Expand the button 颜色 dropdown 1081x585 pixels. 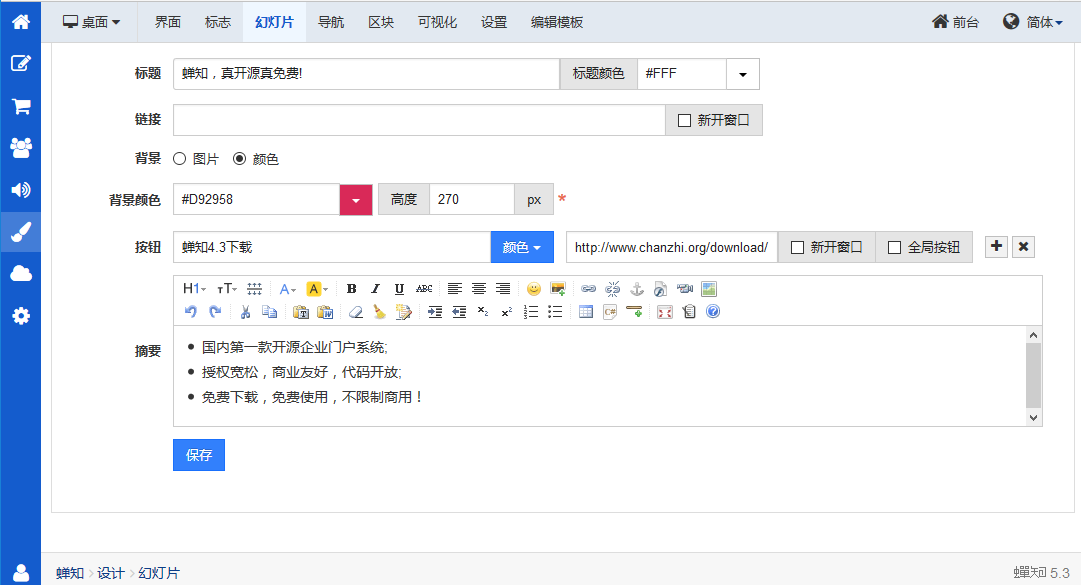(x=521, y=247)
